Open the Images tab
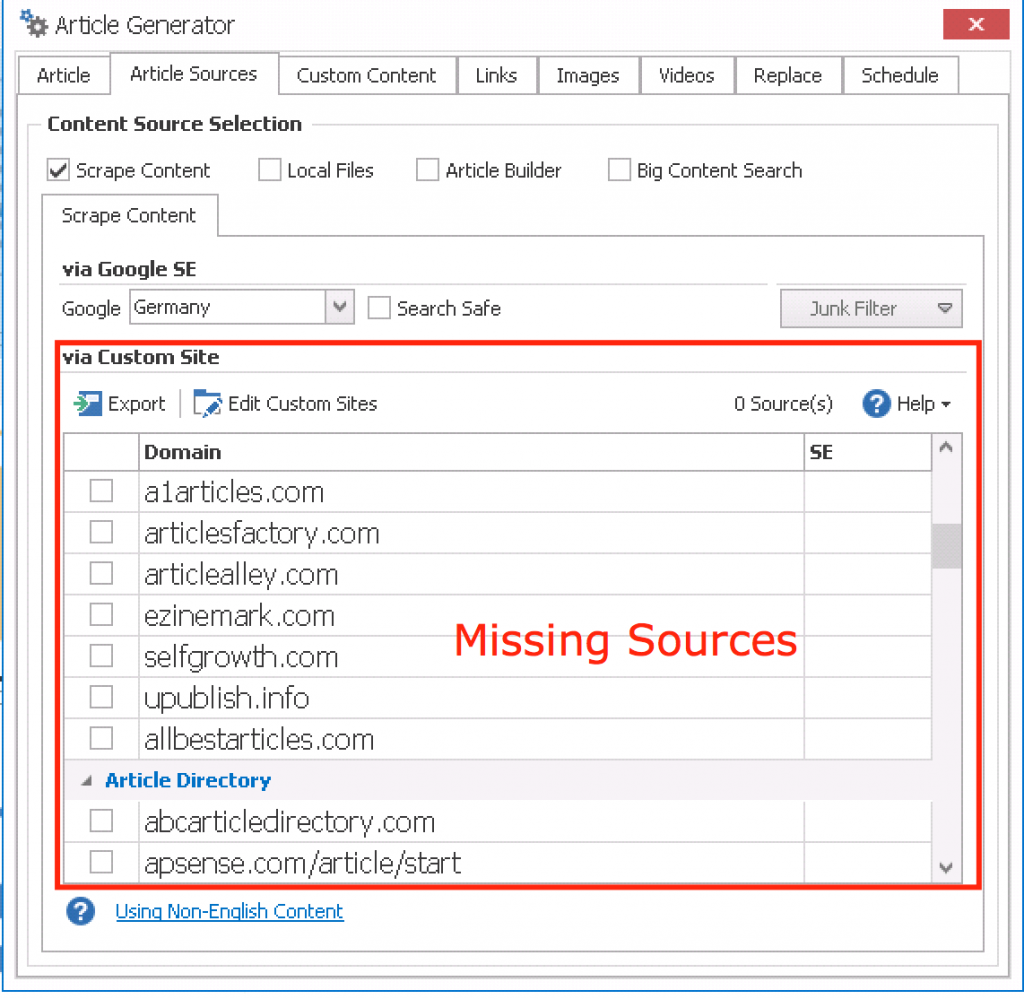Screen dimensions: 1024x999 tap(588, 76)
